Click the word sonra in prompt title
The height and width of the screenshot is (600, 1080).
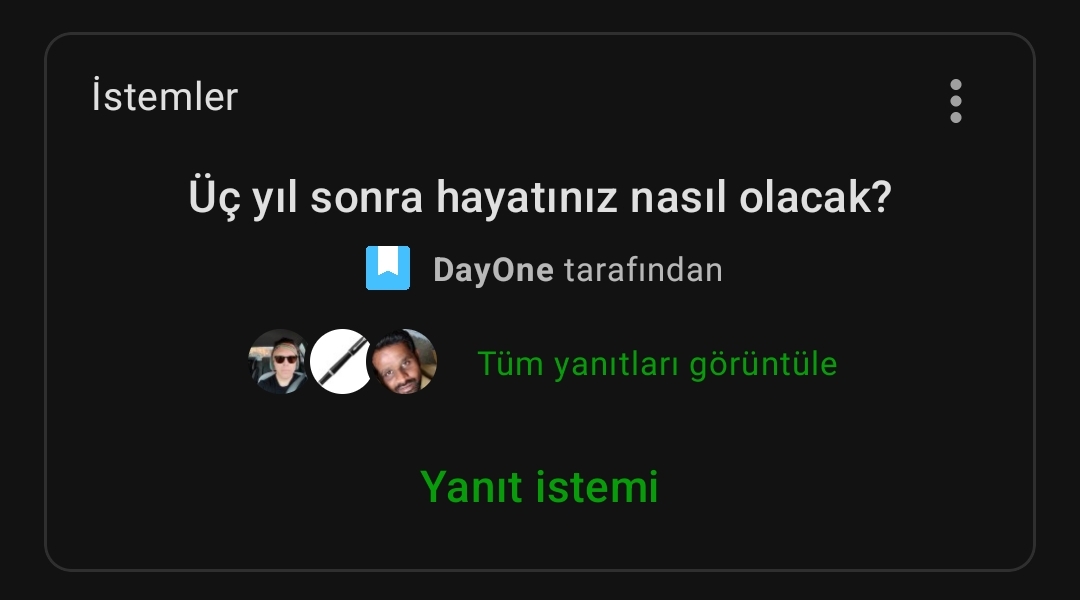pyautogui.click(x=366, y=198)
